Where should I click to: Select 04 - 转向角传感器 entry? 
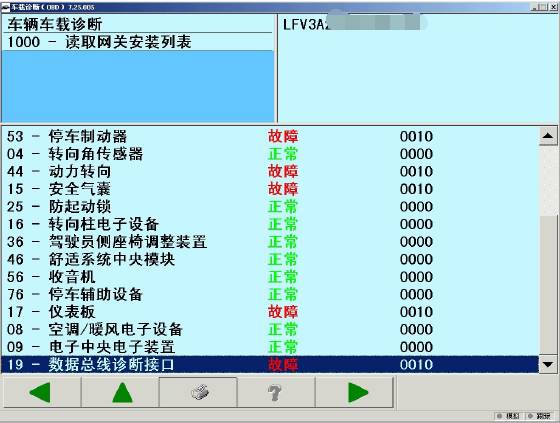[x=270, y=154]
